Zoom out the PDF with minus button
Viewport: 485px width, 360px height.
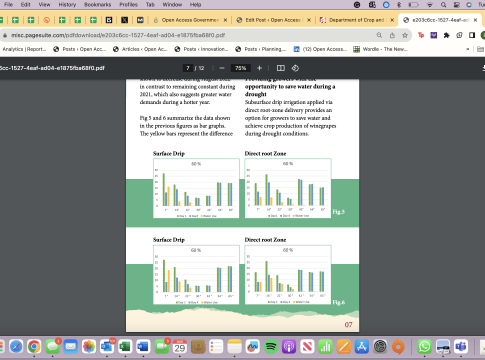222,68
